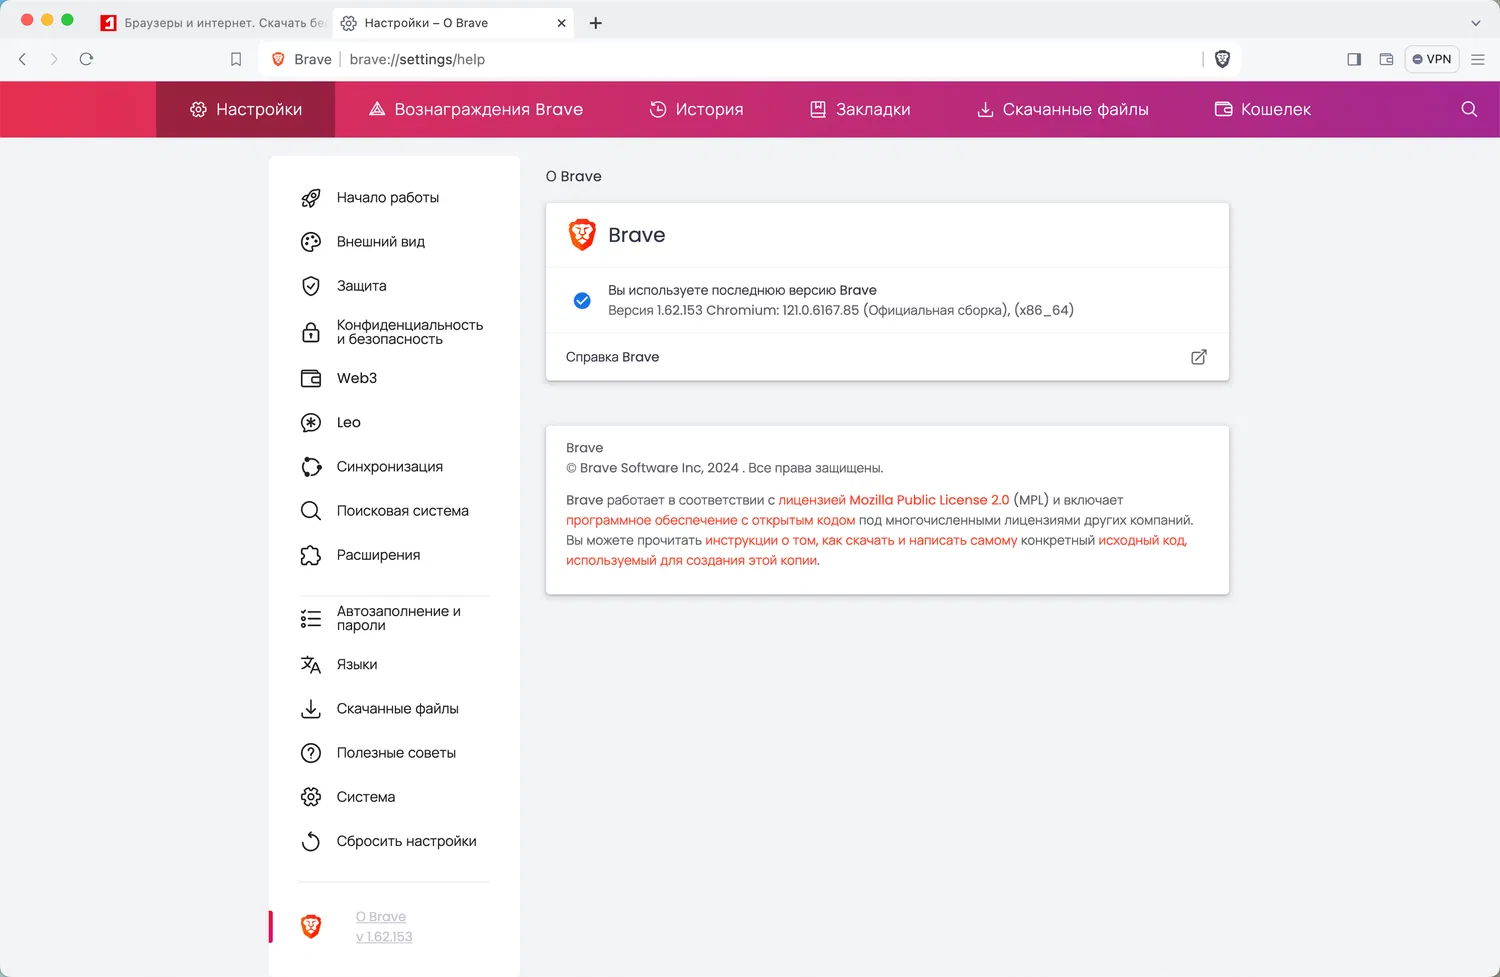Click the version text Версия 1.62.153 Chromium
The height and width of the screenshot is (977, 1500).
(841, 310)
